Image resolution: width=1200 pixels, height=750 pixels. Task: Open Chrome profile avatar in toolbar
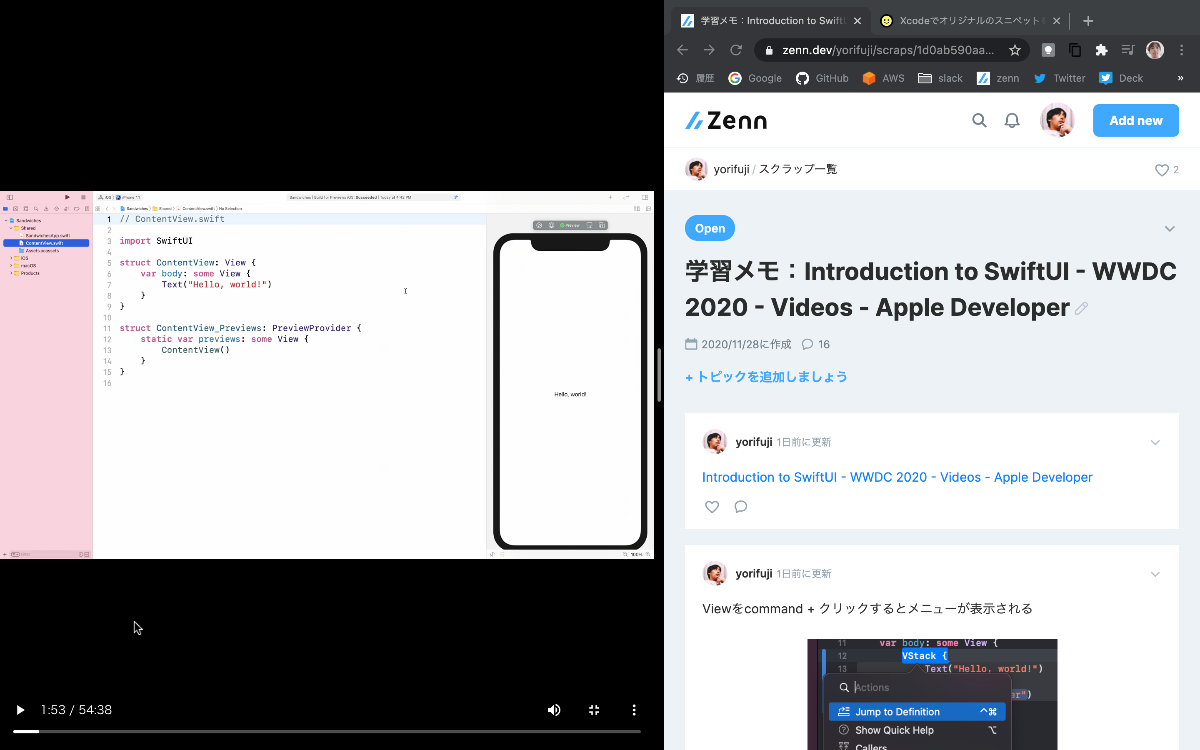click(1155, 50)
